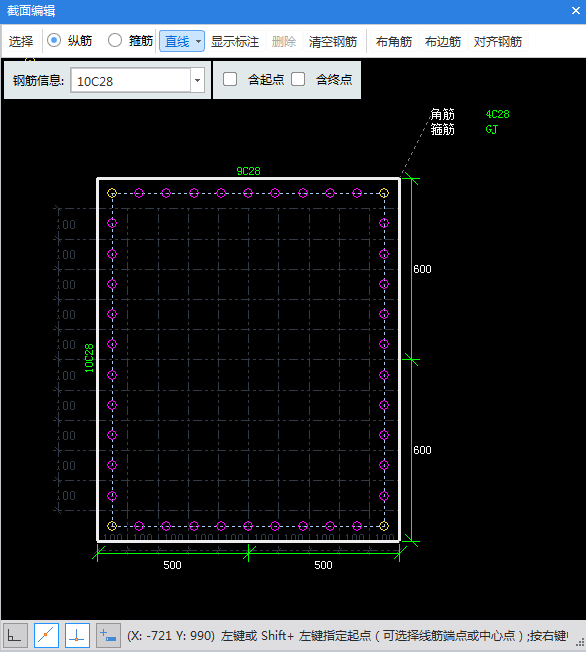Toggle the midpoint snap icon

46,635
